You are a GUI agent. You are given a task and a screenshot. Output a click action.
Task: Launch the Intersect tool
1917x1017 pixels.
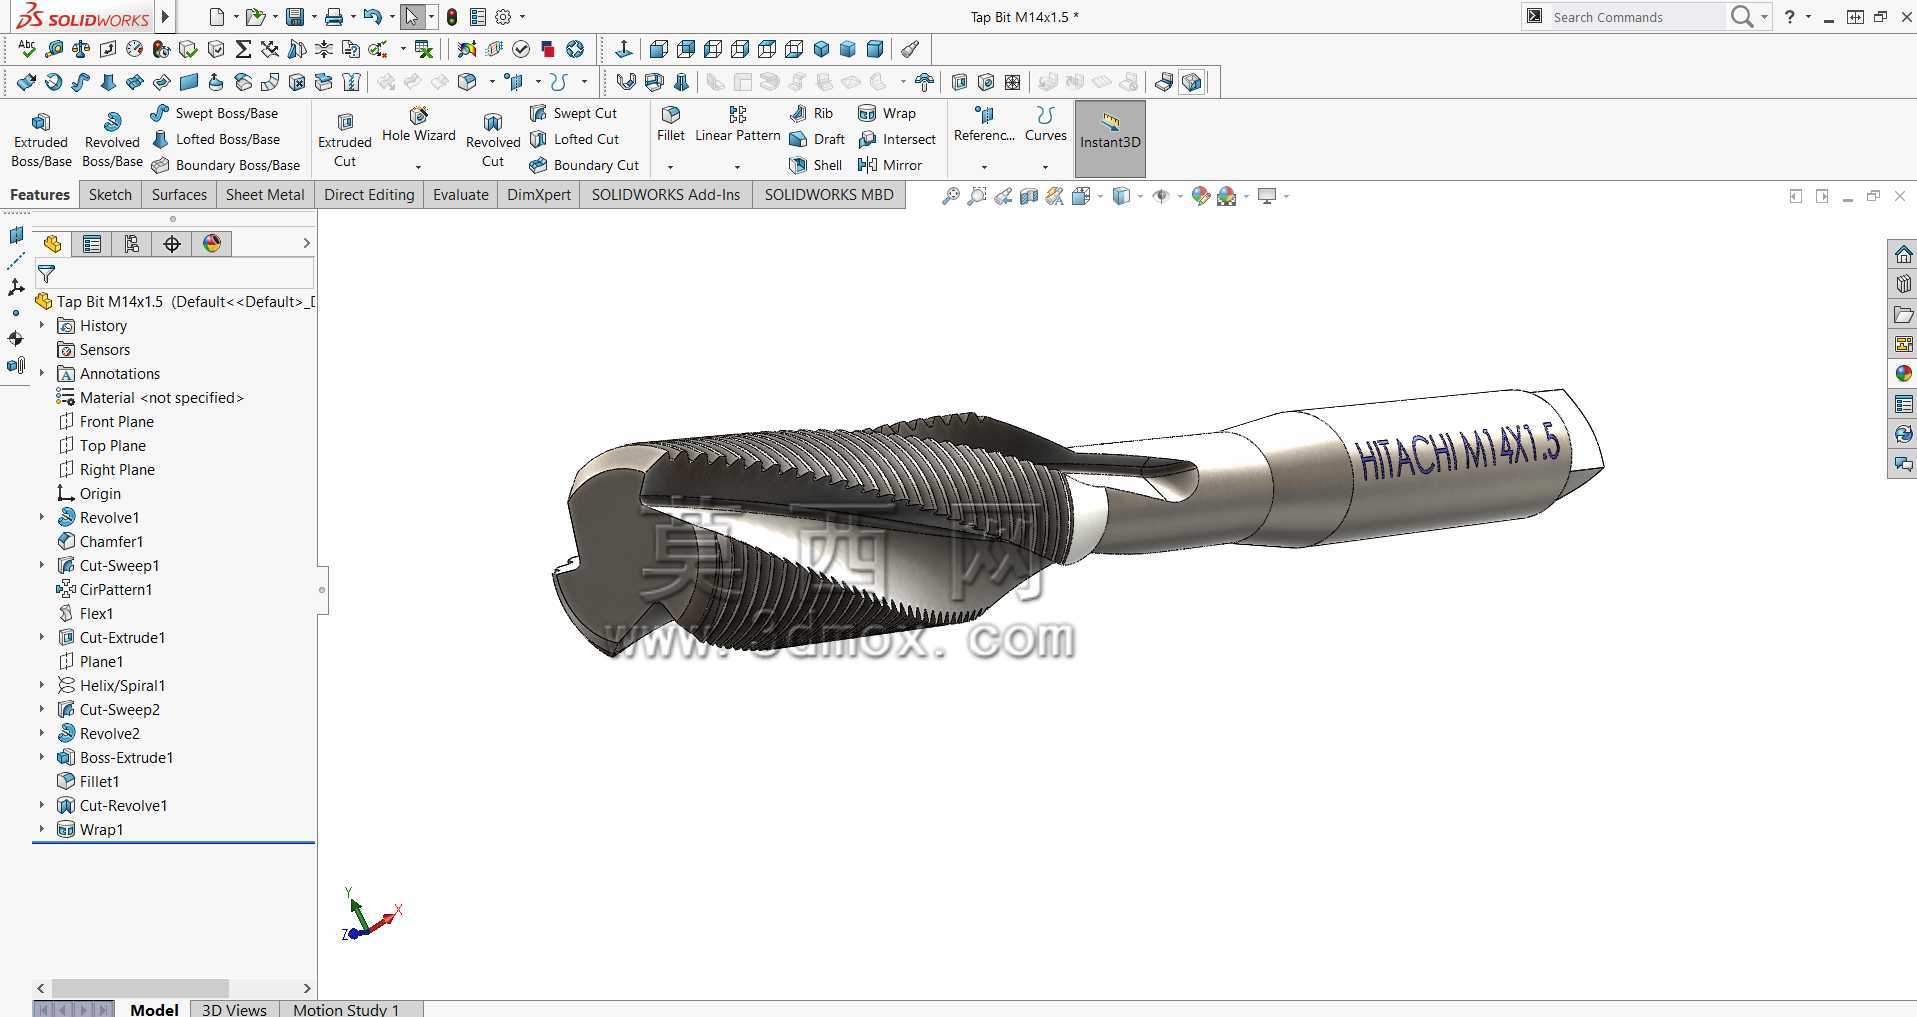(897, 139)
